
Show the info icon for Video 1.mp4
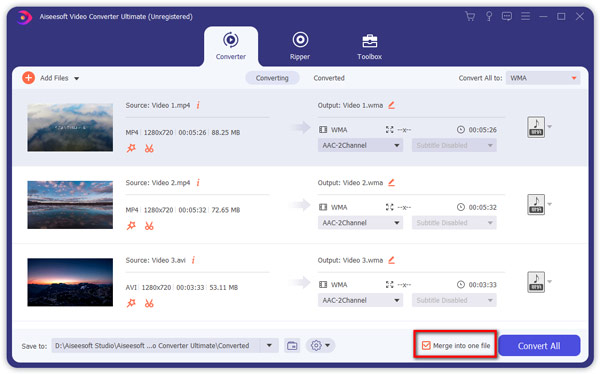point(198,105)
